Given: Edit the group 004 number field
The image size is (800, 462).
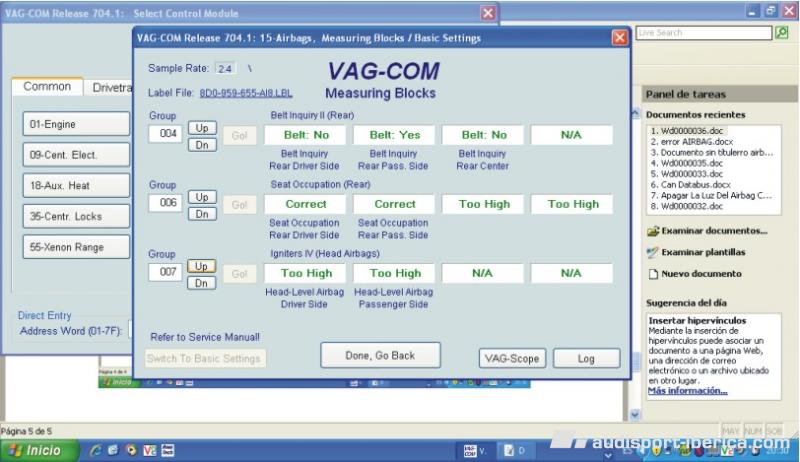Looking at the screenshot, I should click(x=165, y=134).
